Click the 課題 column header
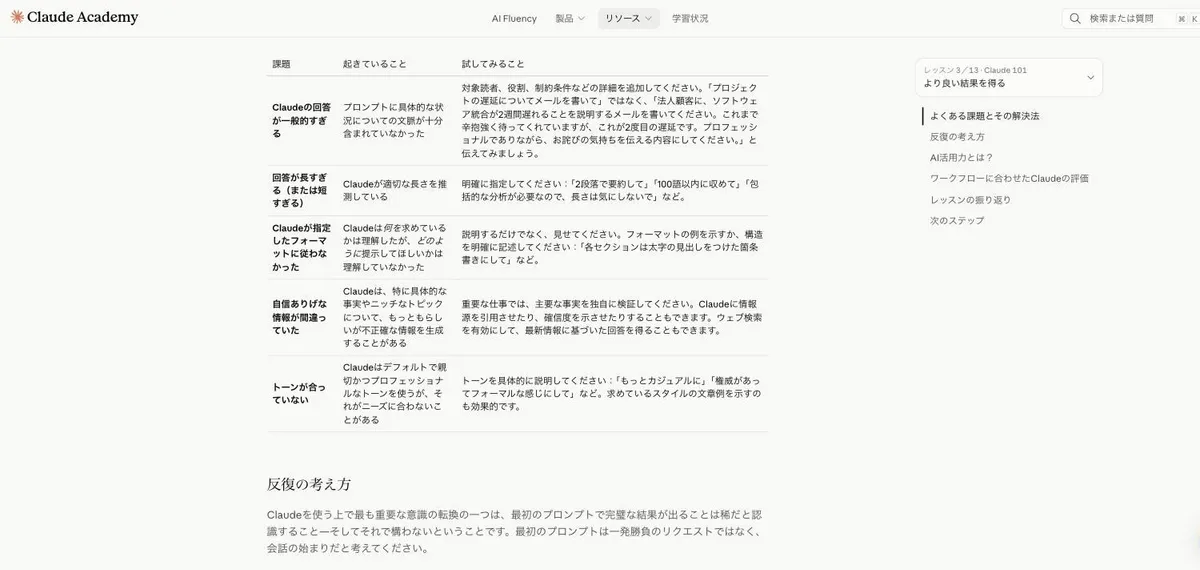The width and height of the screenshot is (1200, 570). coord(282,64)
